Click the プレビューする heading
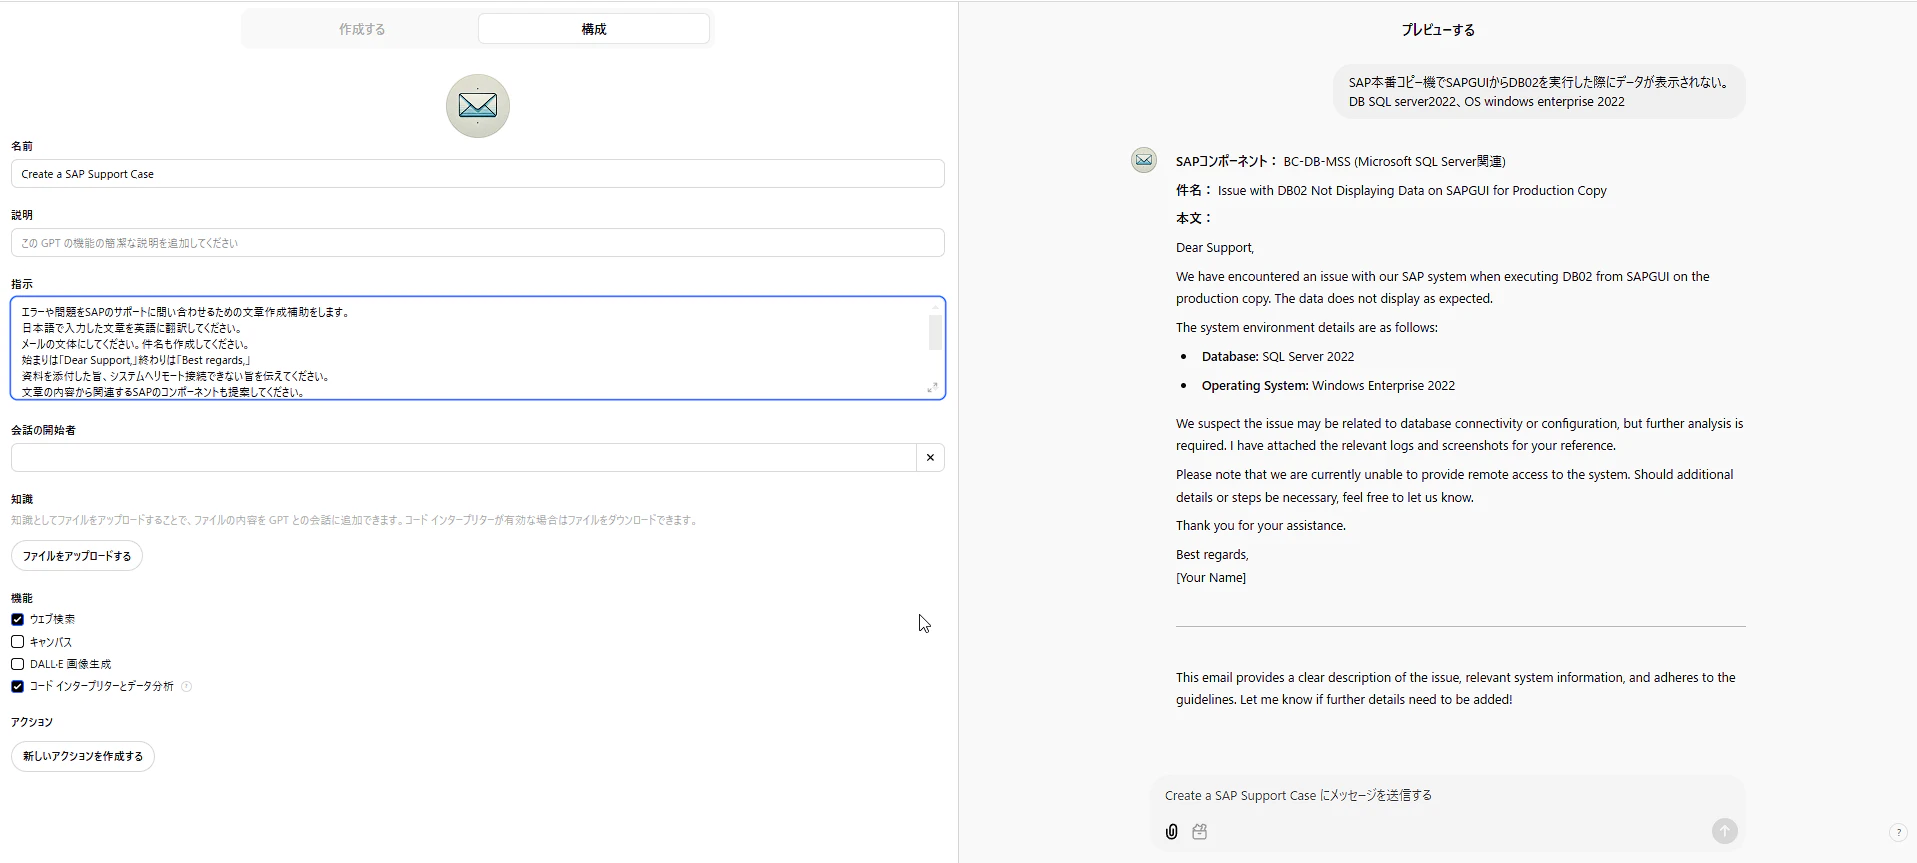This screenshot has height=863, width=1917. pyautogui.click(x=1438, y=30)
